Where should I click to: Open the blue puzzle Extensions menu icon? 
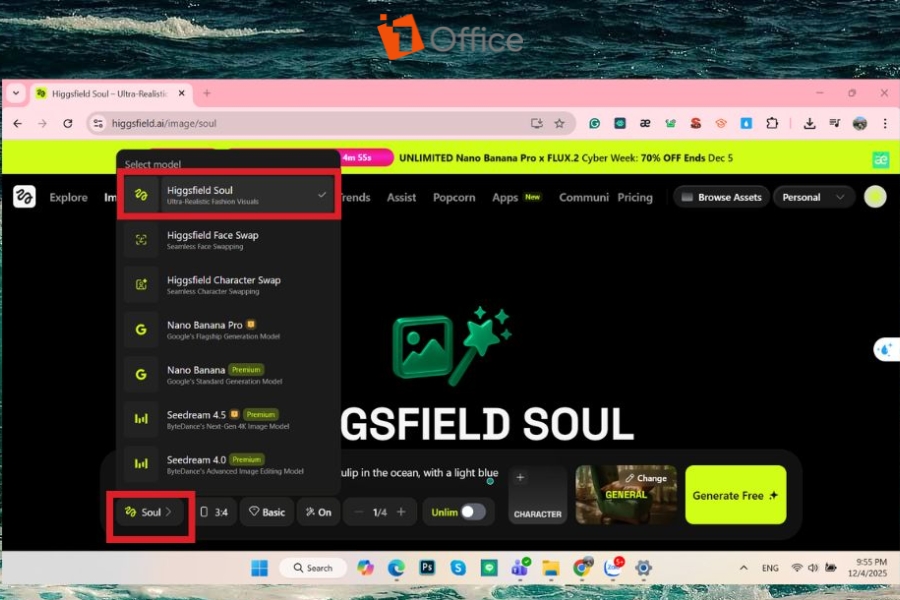[772, 123]
